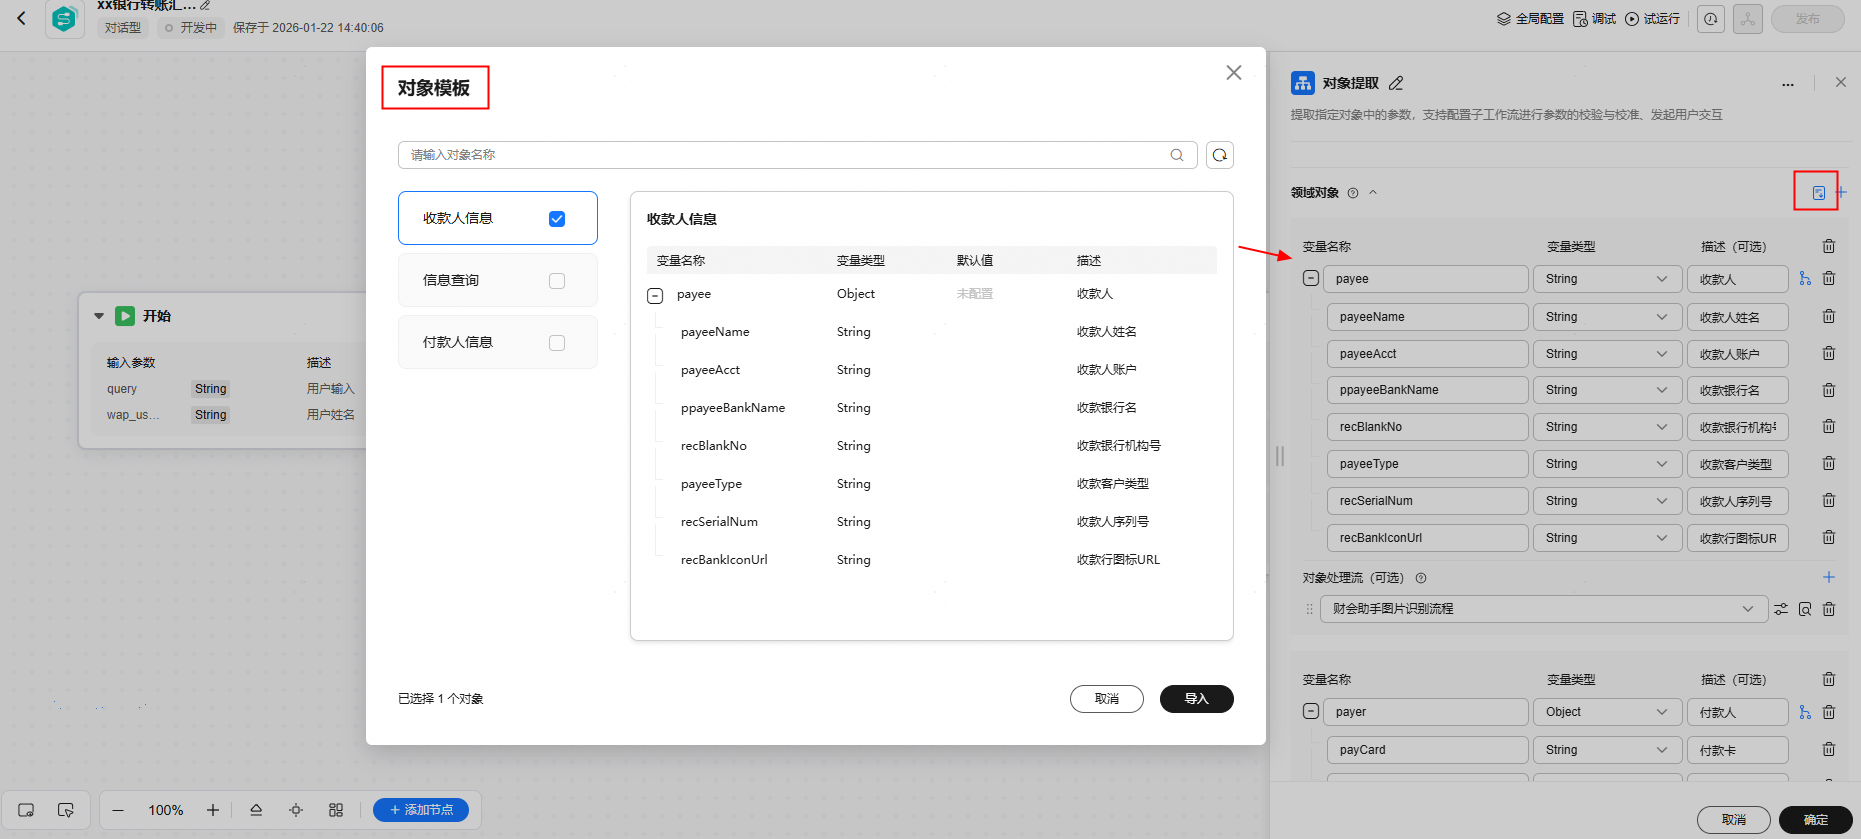
Task: Open the type dropdown for ppayeeBankName
Action: coord(1606,390)
